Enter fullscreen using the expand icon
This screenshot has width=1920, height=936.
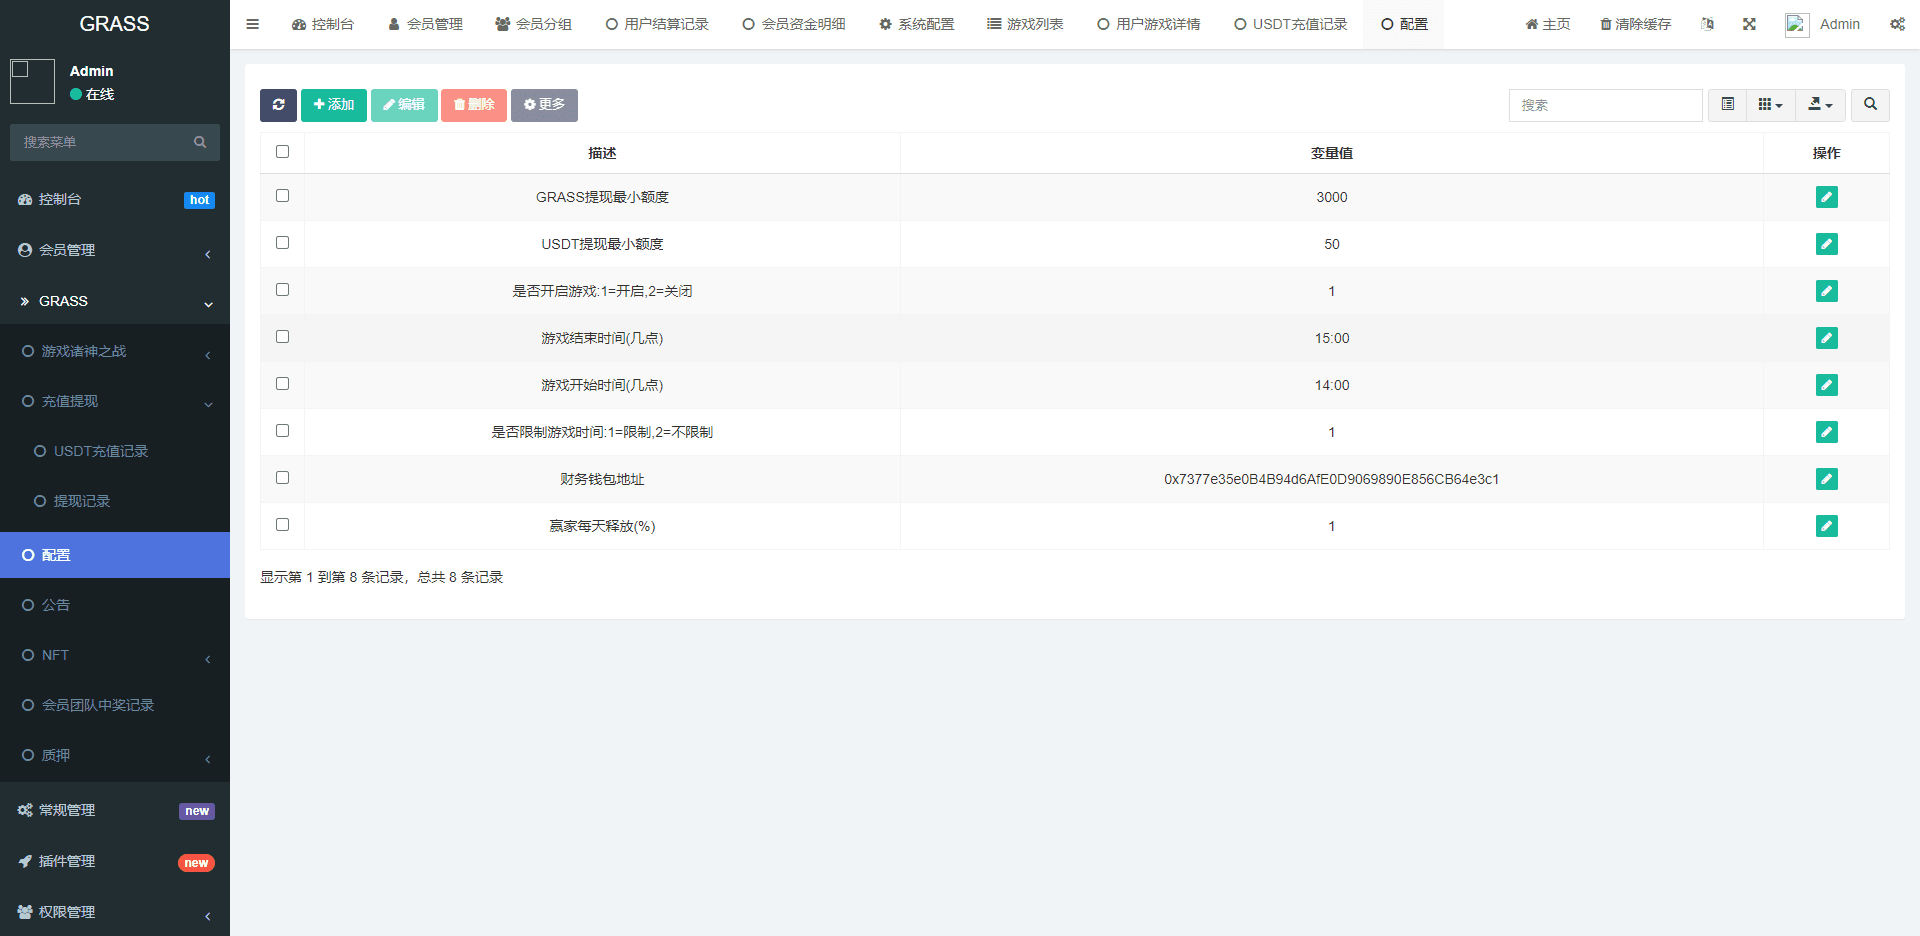1749,24
